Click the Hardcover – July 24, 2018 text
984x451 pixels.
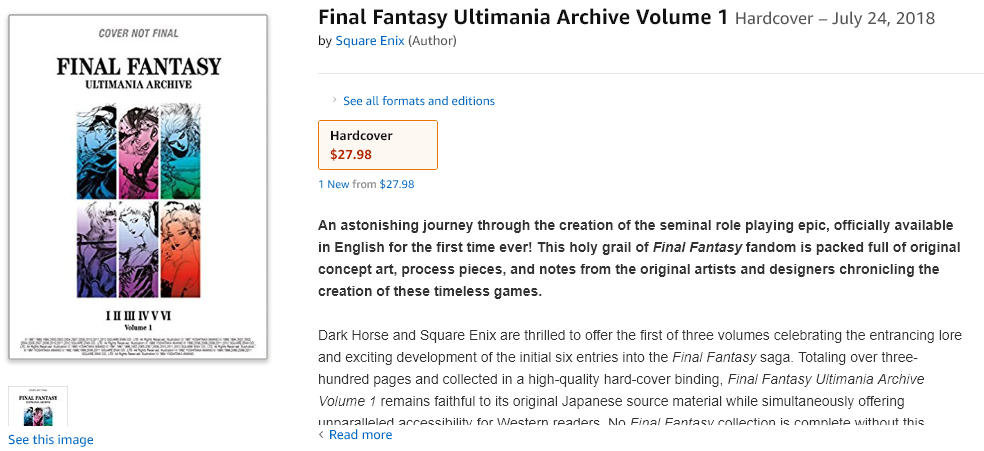click(835, 18)
